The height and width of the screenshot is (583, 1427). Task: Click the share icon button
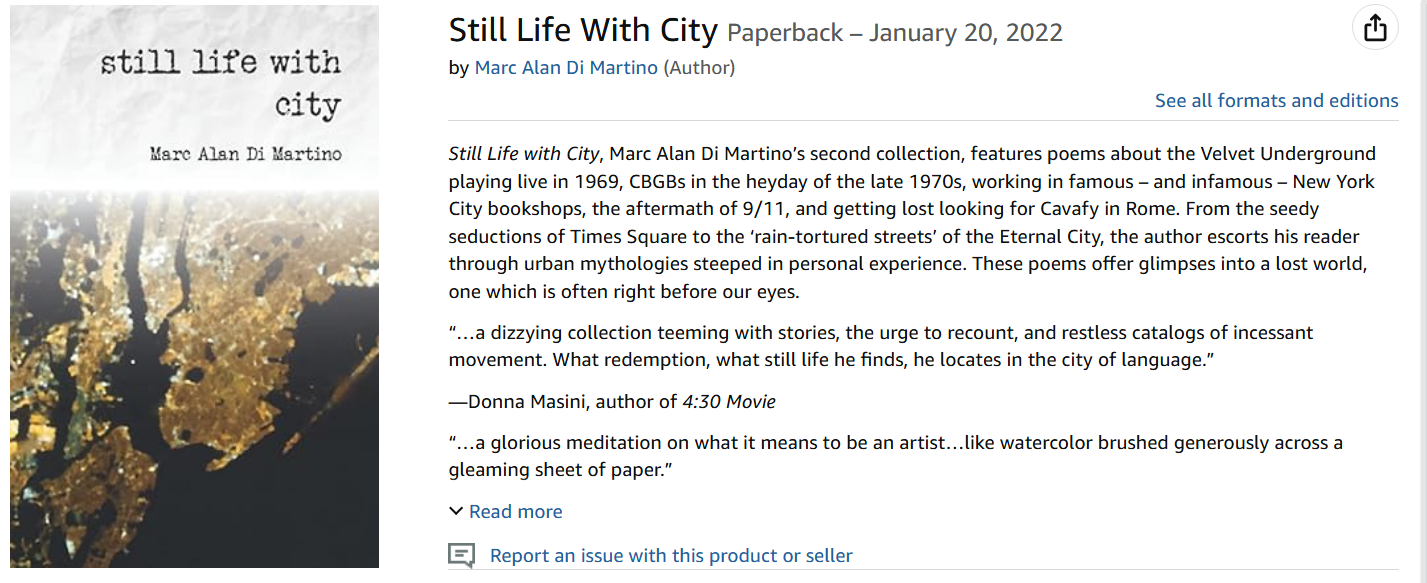1375,28
